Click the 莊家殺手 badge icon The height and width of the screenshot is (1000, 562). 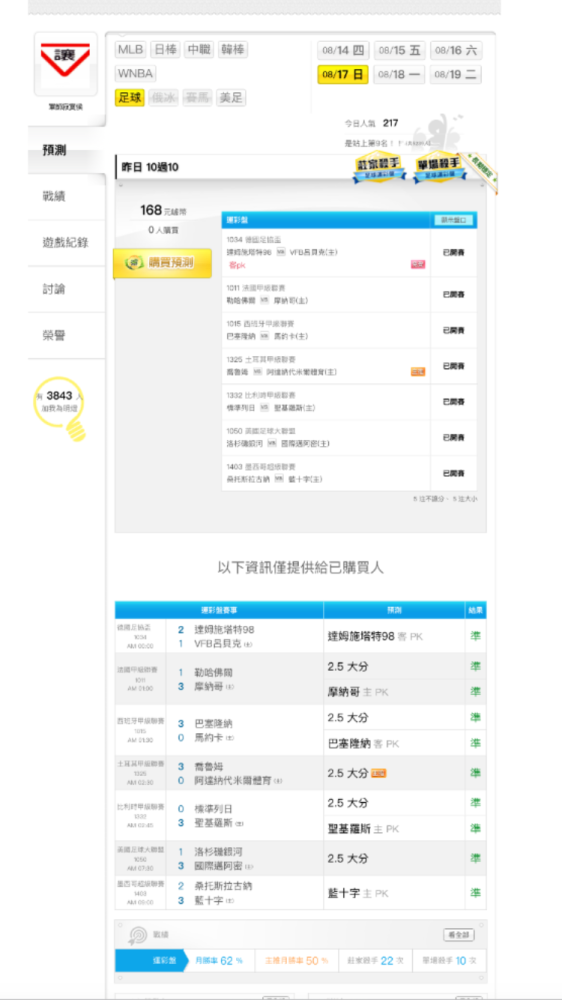[380, 166]
